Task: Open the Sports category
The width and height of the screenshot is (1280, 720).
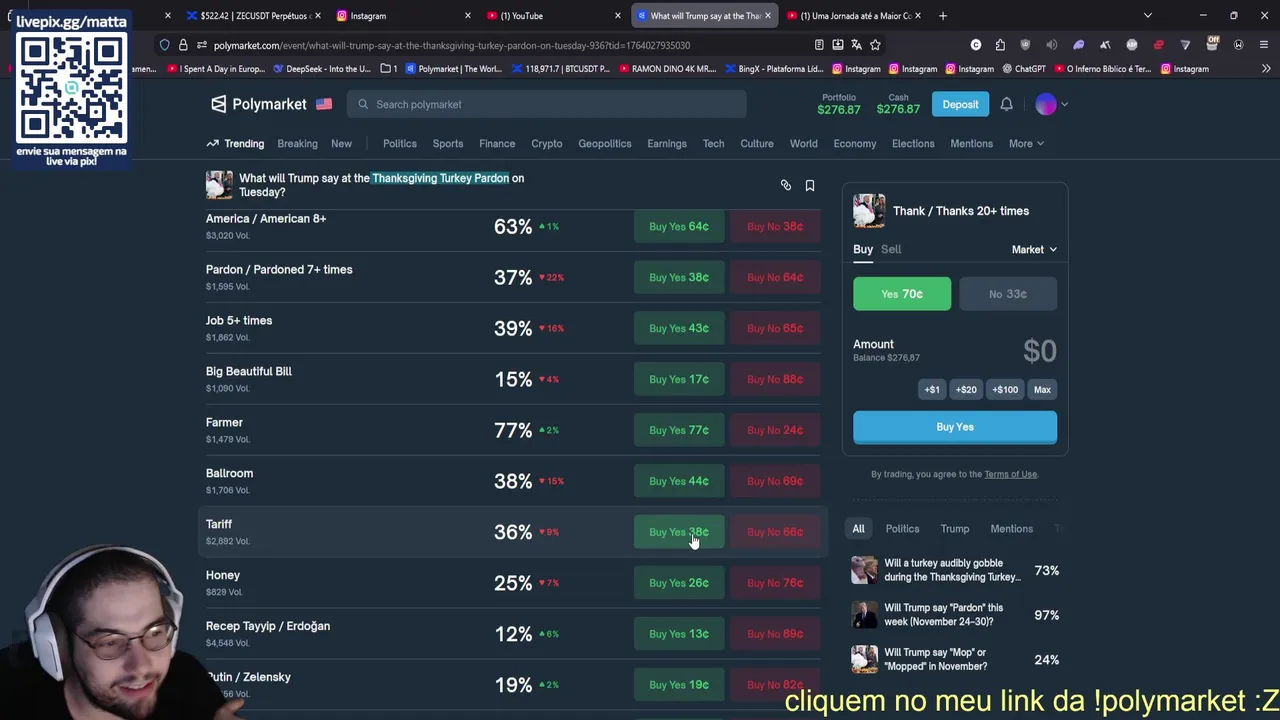Action: (448, 143)
